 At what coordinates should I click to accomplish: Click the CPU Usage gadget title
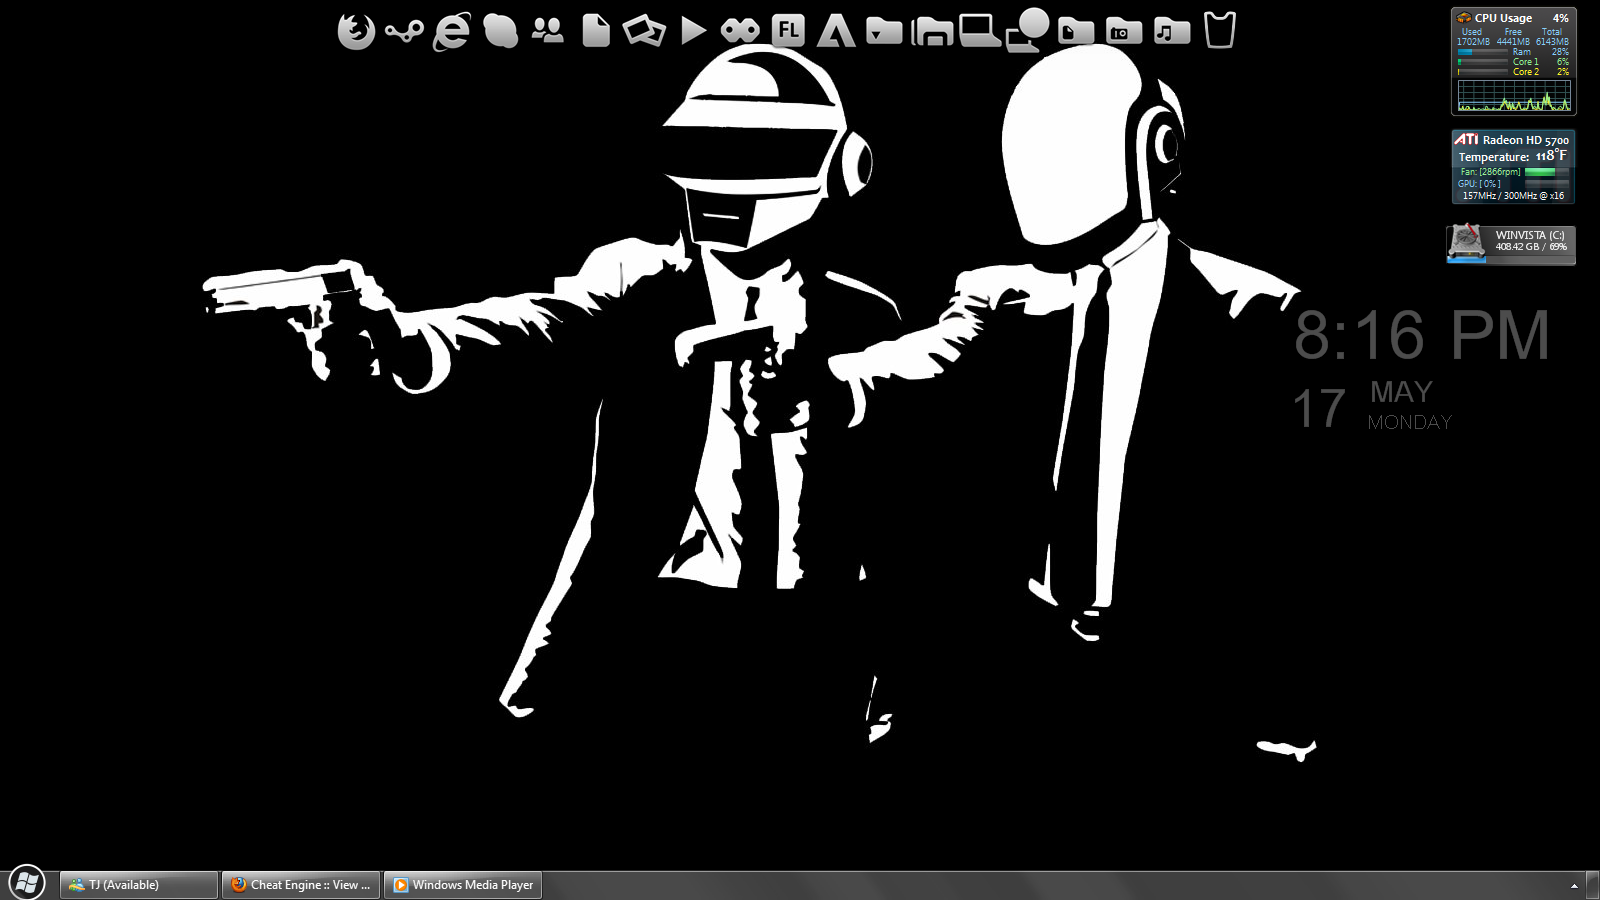1503,18
